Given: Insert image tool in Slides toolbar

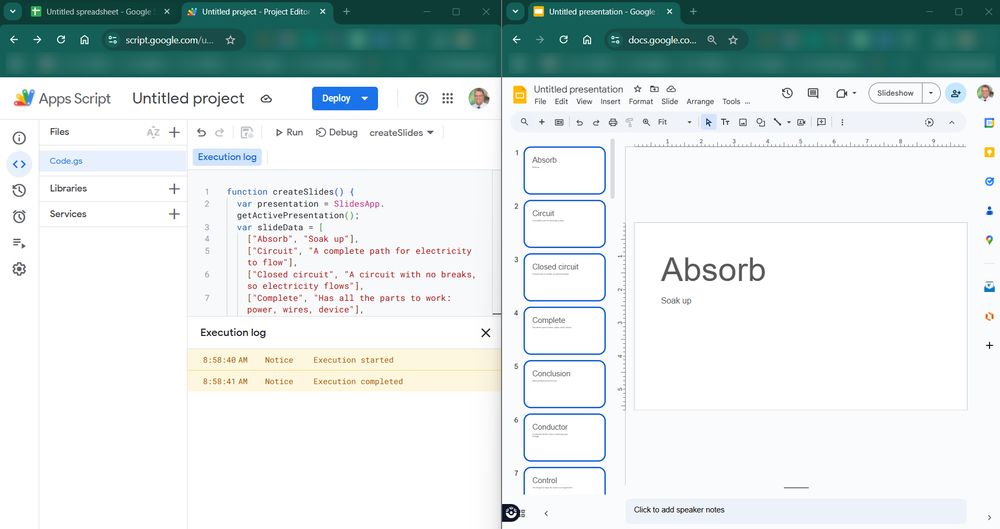Looking at the screenshot, I should [x=743, y=122].
